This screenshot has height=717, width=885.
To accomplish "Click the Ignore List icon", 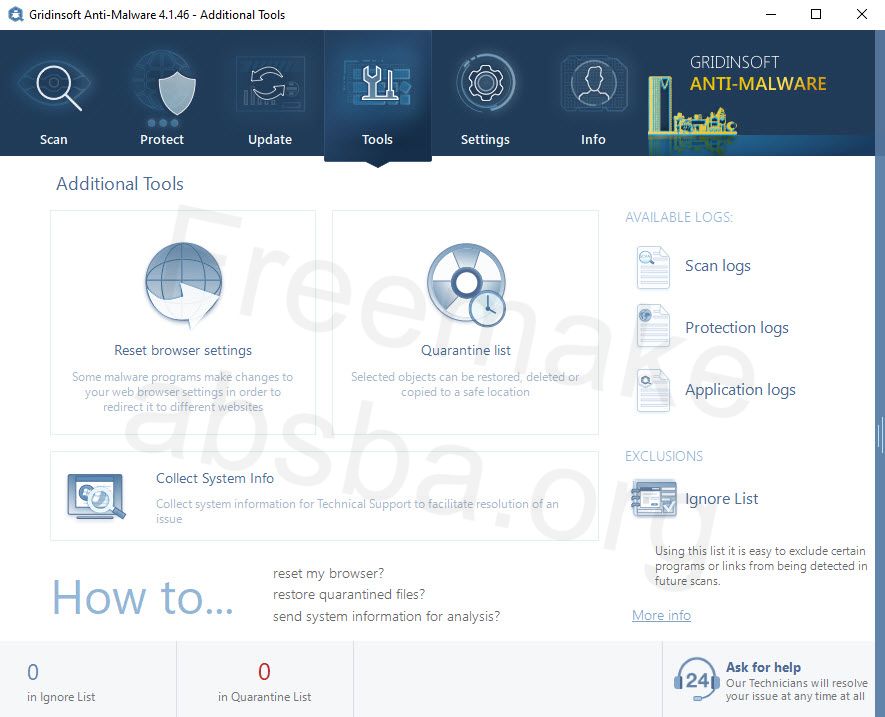I will (x=654, y=498).
